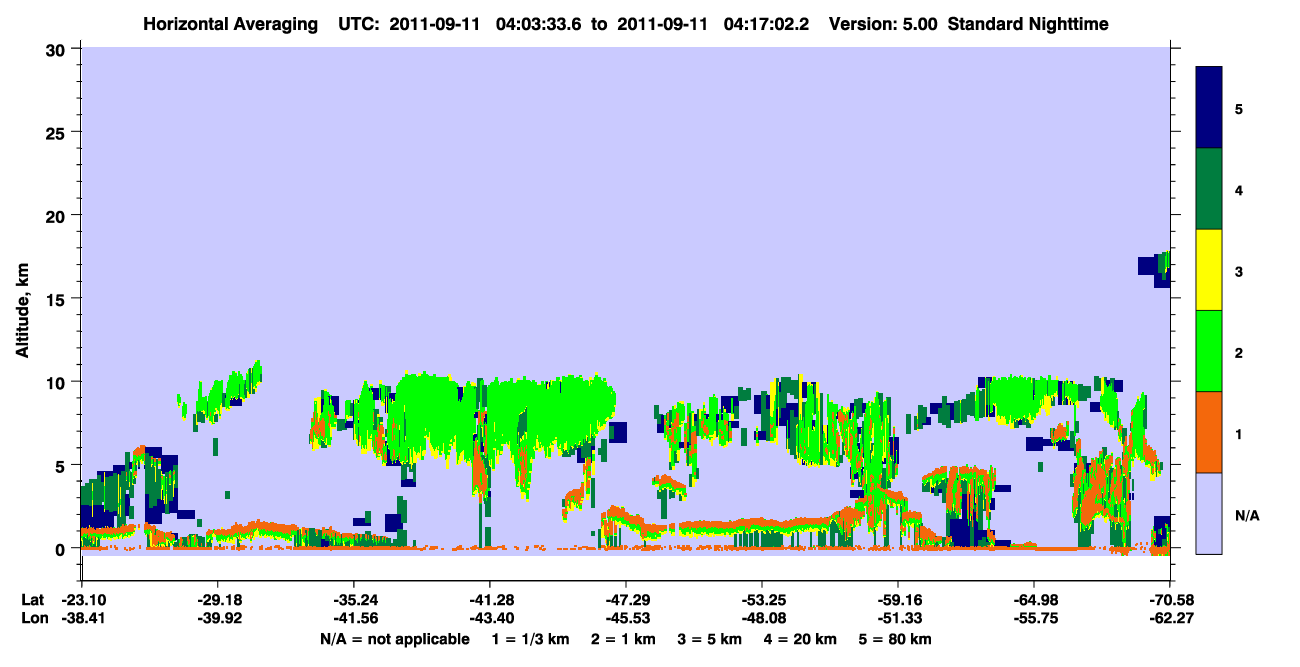Viewport: 1300px width, 667px height.
Task: Click the lavender N/A color bar segment
Action: click(x=1209, y=513)
